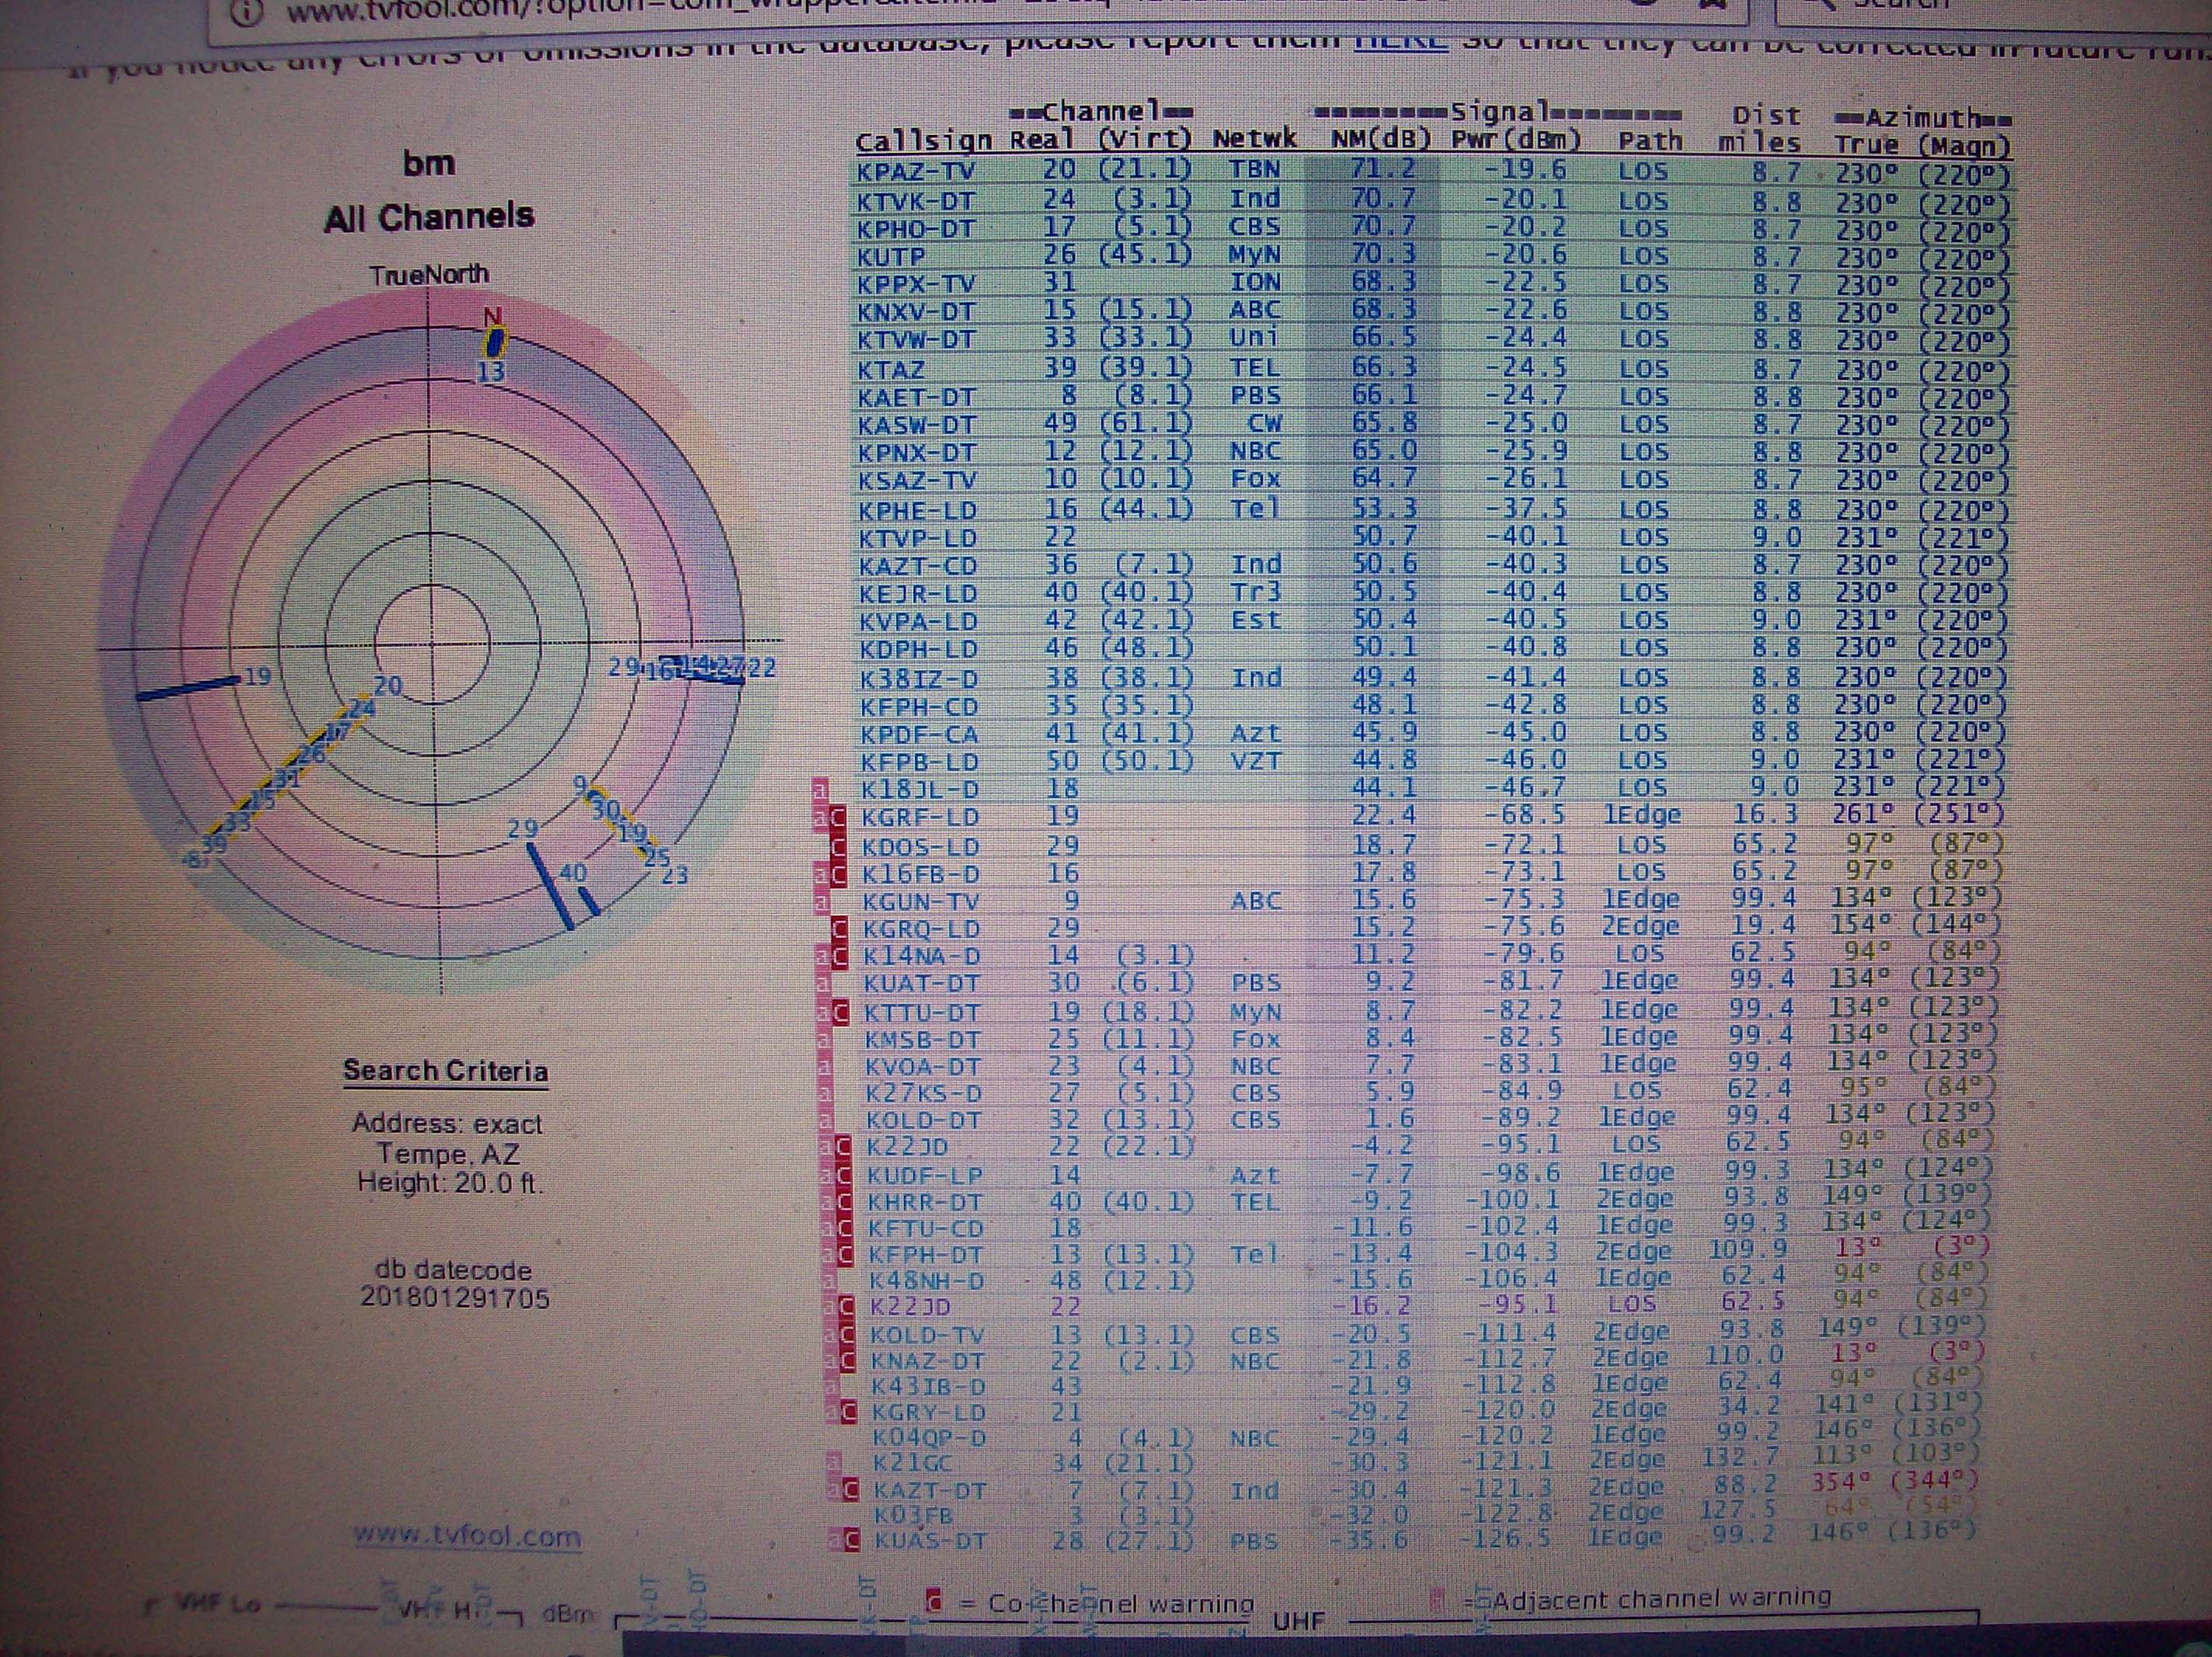The height and width of the screenshot is (1657, 2212).
Task: Click the Tempe, AZ address text
Action: point(447,1153)
